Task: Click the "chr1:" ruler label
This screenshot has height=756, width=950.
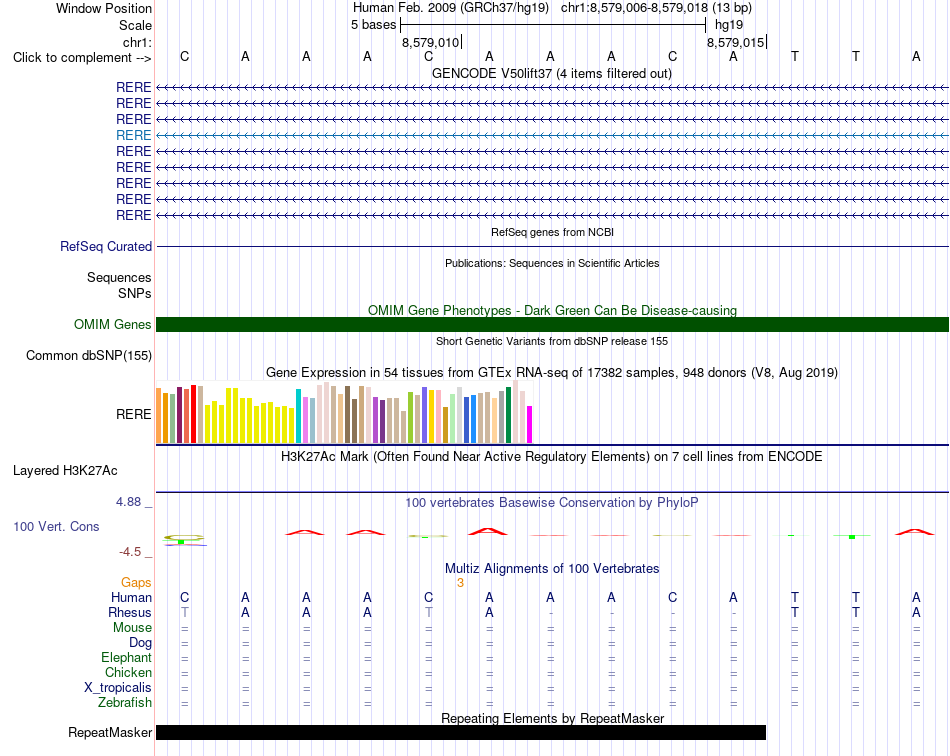Action: coord(137,42)
